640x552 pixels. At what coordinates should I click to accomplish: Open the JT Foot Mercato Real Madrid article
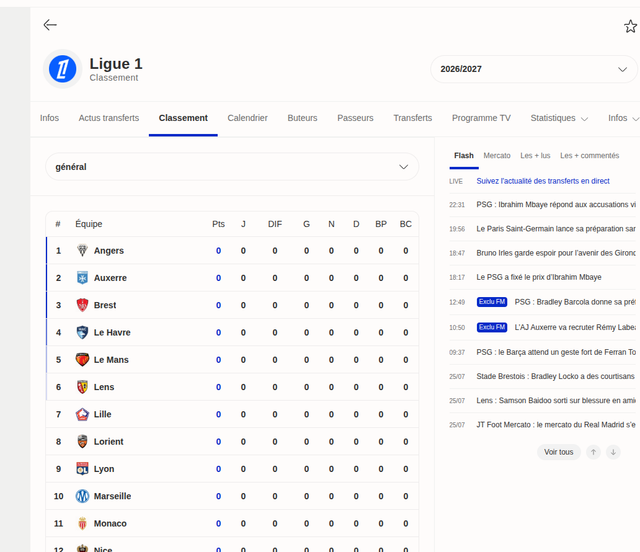tap(556, 425)
